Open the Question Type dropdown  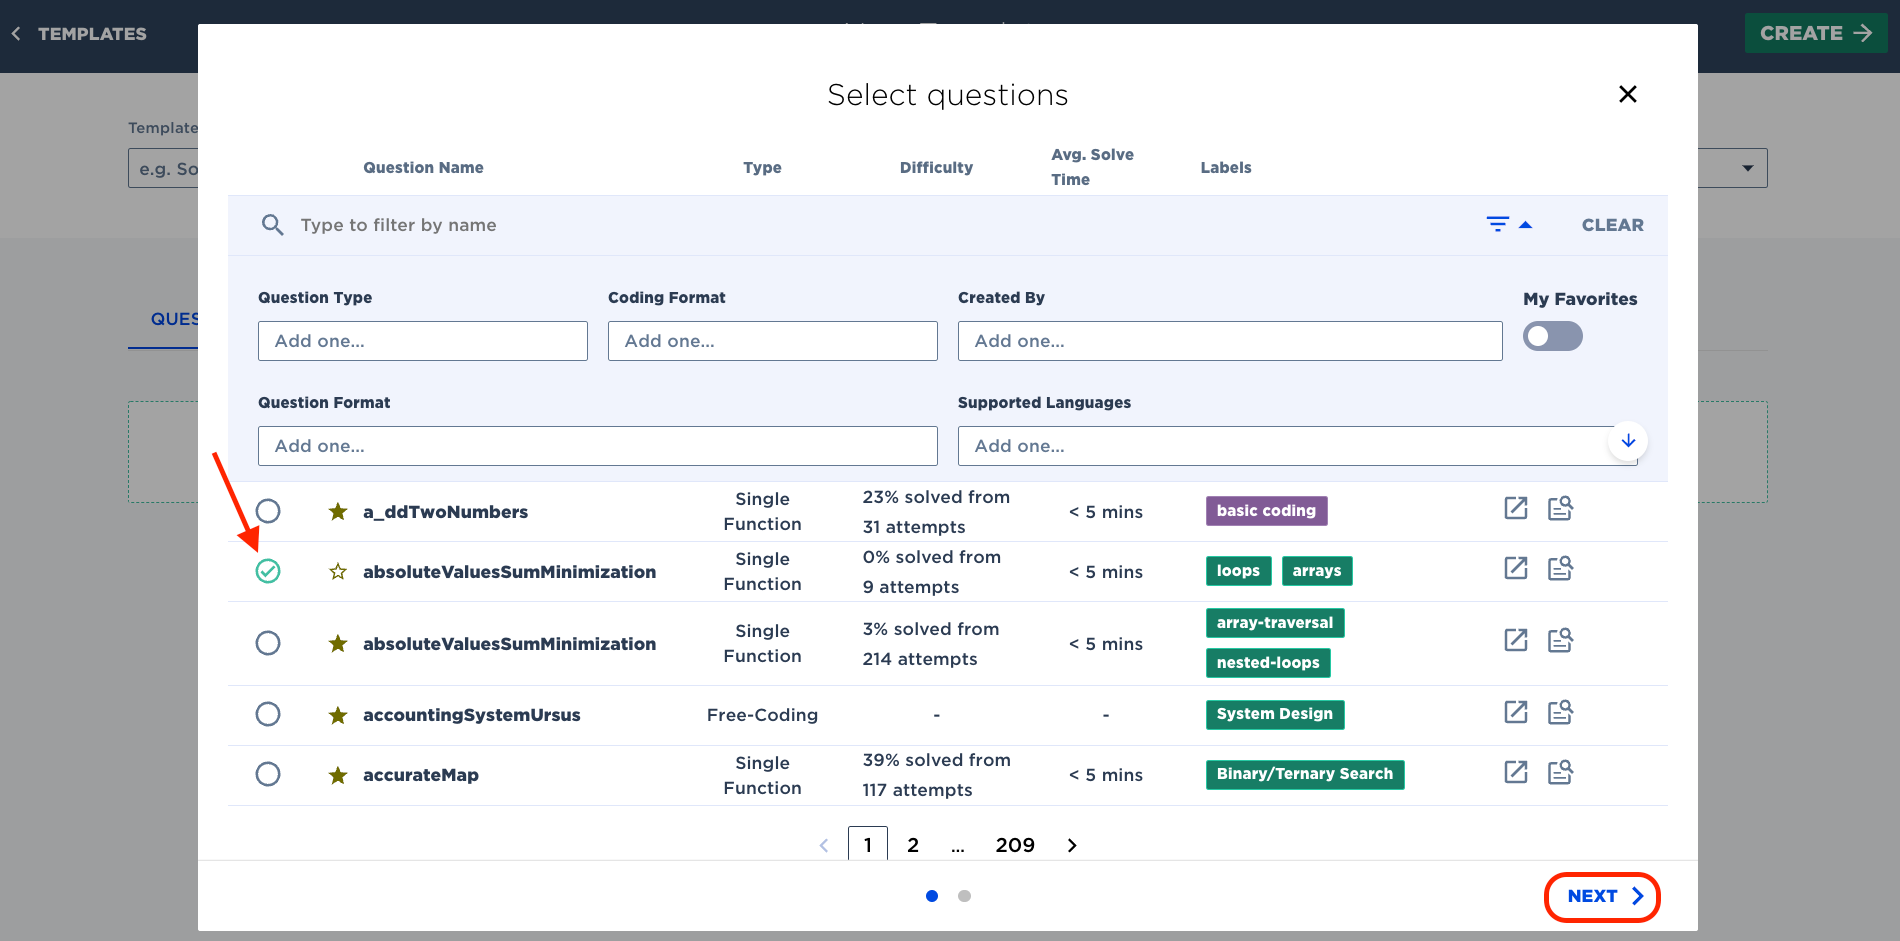point(423,341)
